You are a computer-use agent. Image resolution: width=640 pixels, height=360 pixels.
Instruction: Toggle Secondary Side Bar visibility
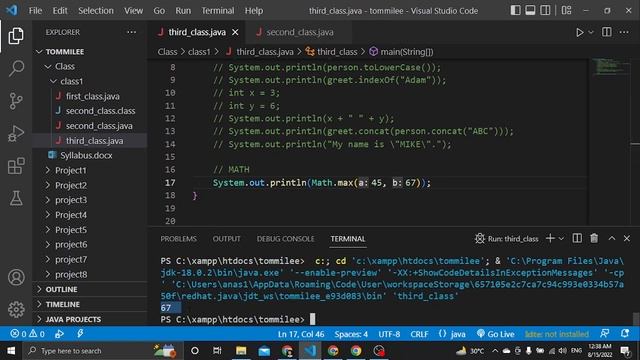(x=545, y=11)
